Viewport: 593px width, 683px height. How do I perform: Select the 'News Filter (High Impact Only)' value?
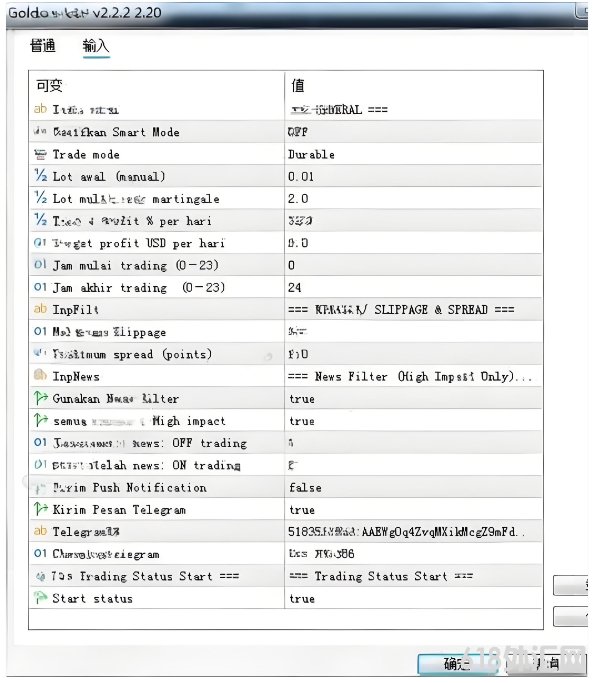[413, 376]
